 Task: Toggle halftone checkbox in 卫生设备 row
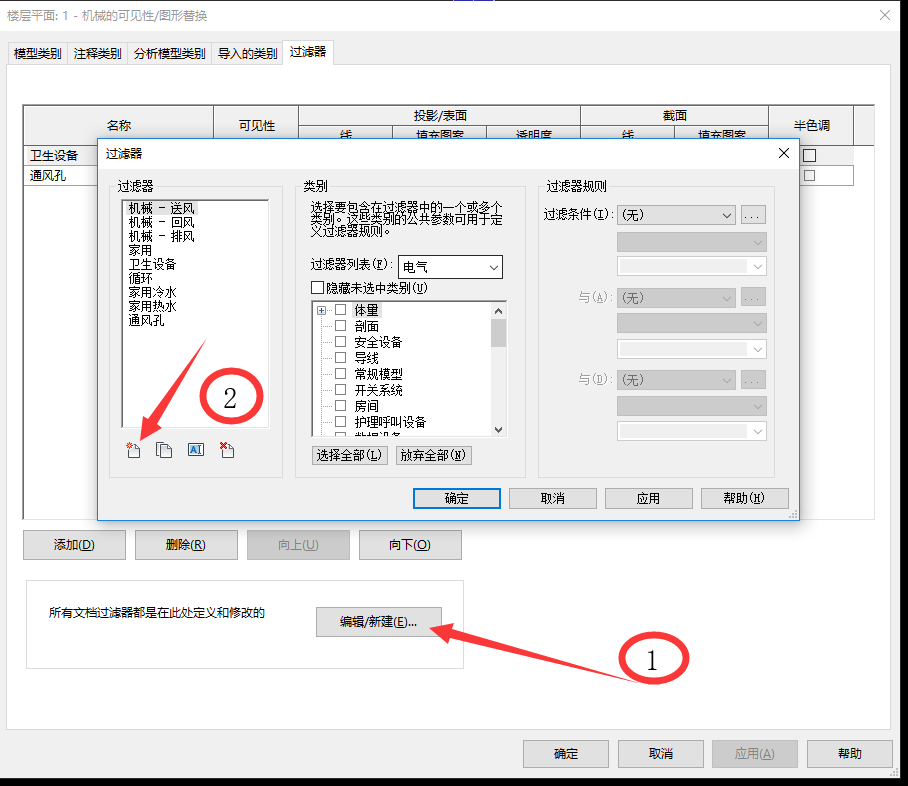(x=810, y=155)
